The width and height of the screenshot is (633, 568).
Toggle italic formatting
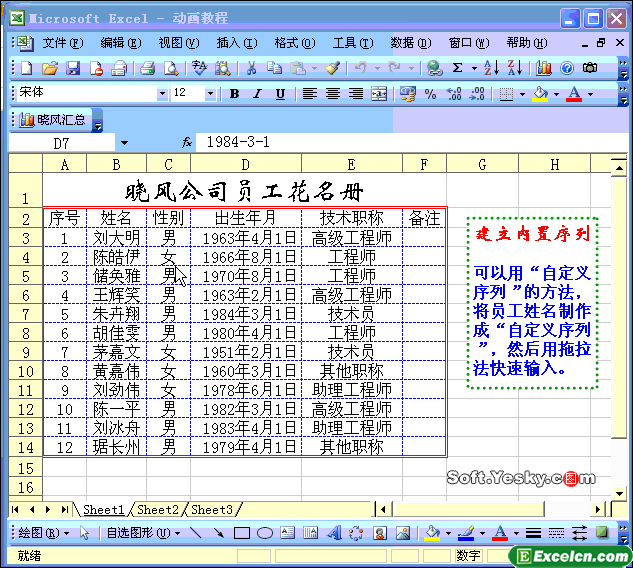point(257,94)
